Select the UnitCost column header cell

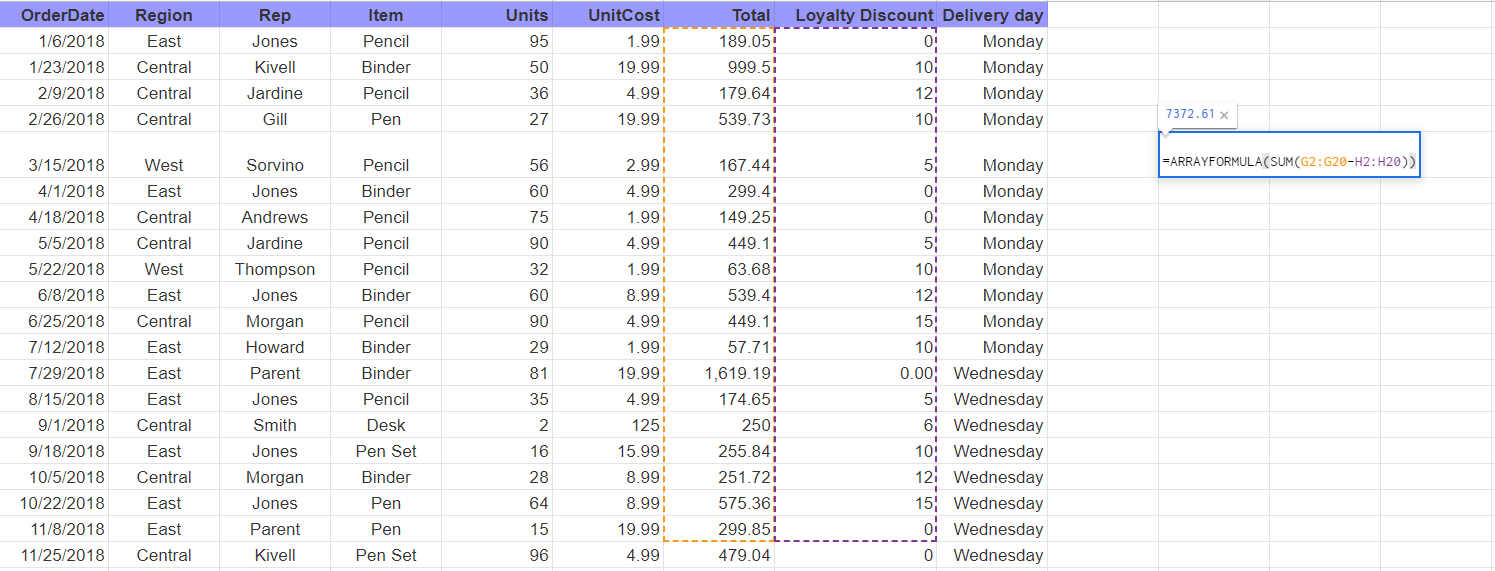click(608, 15)
